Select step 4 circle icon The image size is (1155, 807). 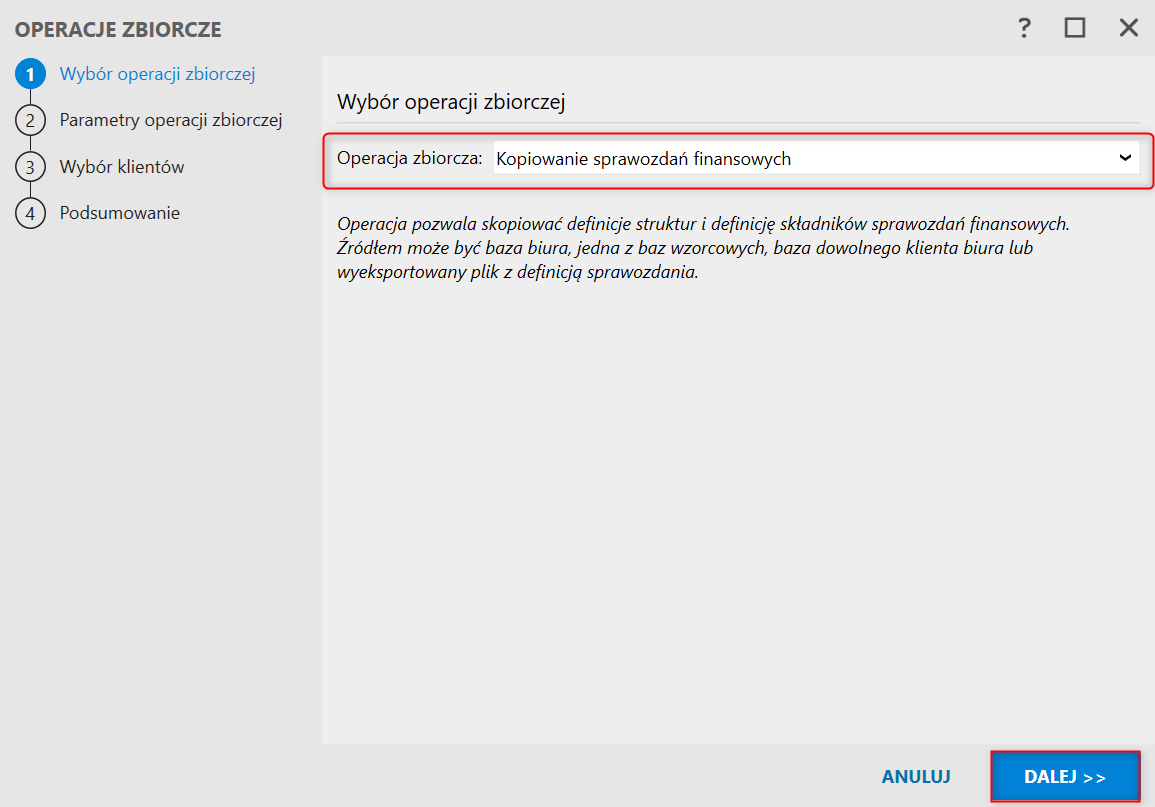30,214
